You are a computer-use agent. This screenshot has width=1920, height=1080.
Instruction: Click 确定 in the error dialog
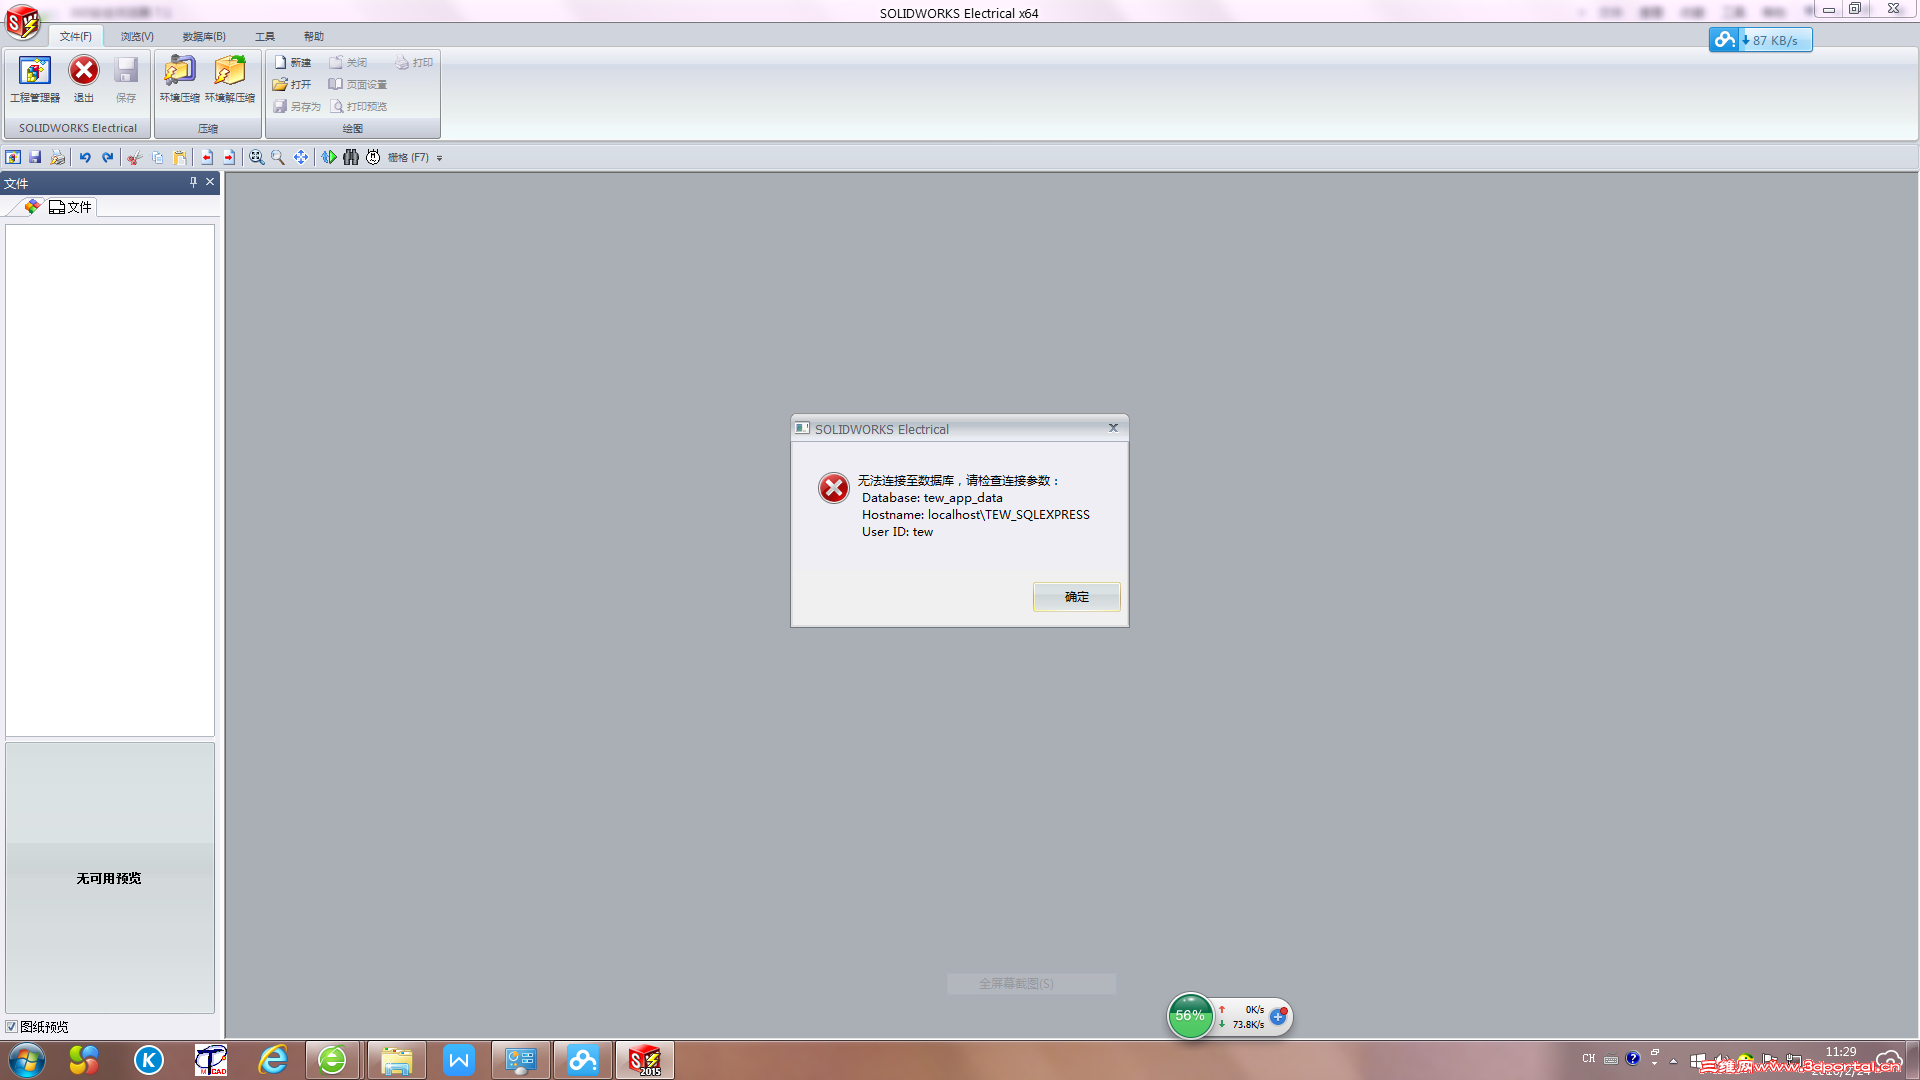1076,597
